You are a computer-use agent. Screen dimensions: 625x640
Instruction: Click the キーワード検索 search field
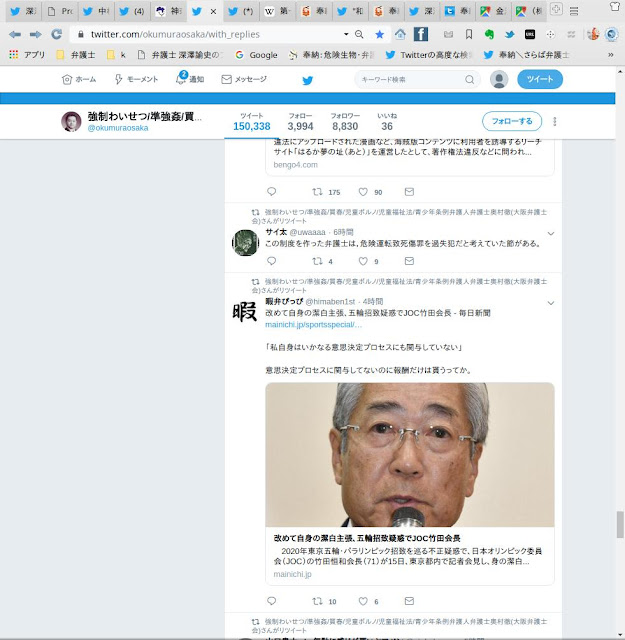tap(417, 80)
